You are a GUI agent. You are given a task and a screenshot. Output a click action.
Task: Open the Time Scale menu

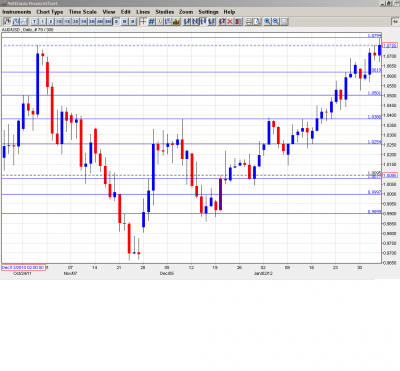pyautogui.click(x=83, y=12)
